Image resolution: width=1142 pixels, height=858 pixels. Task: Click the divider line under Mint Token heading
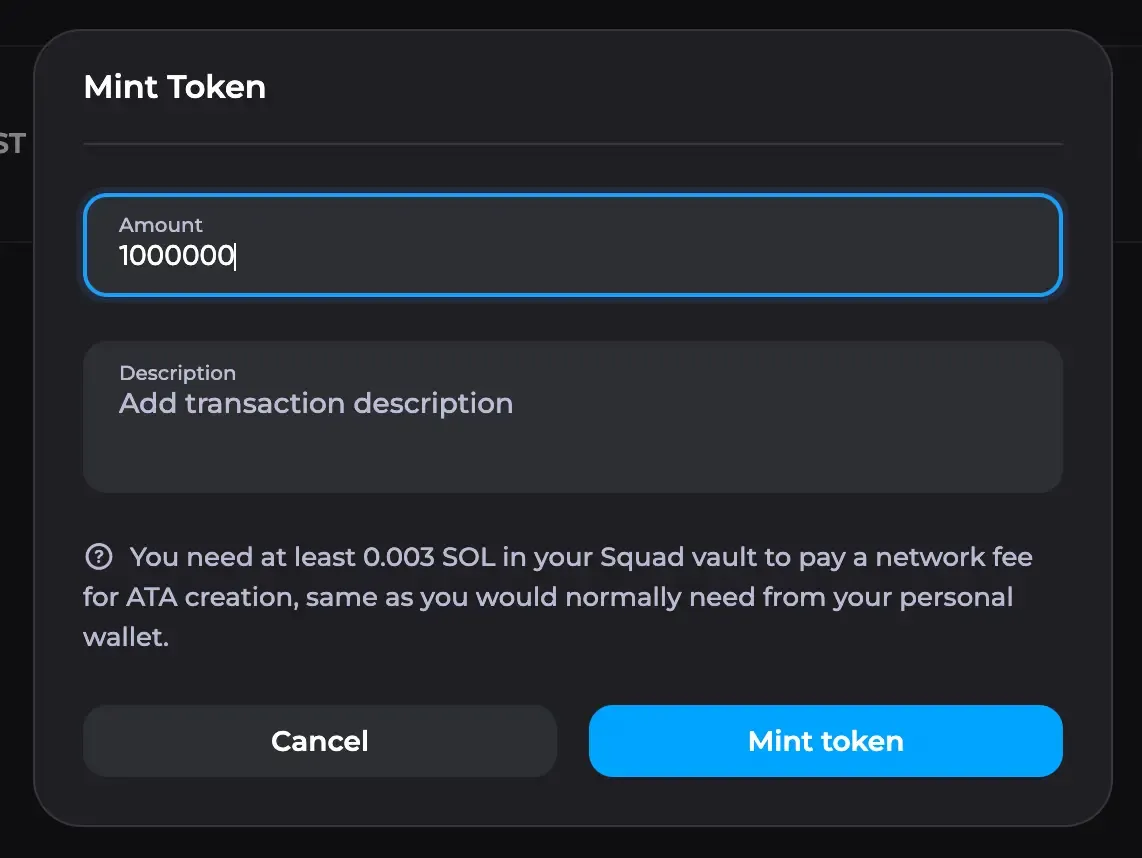(x=571, y=147)
